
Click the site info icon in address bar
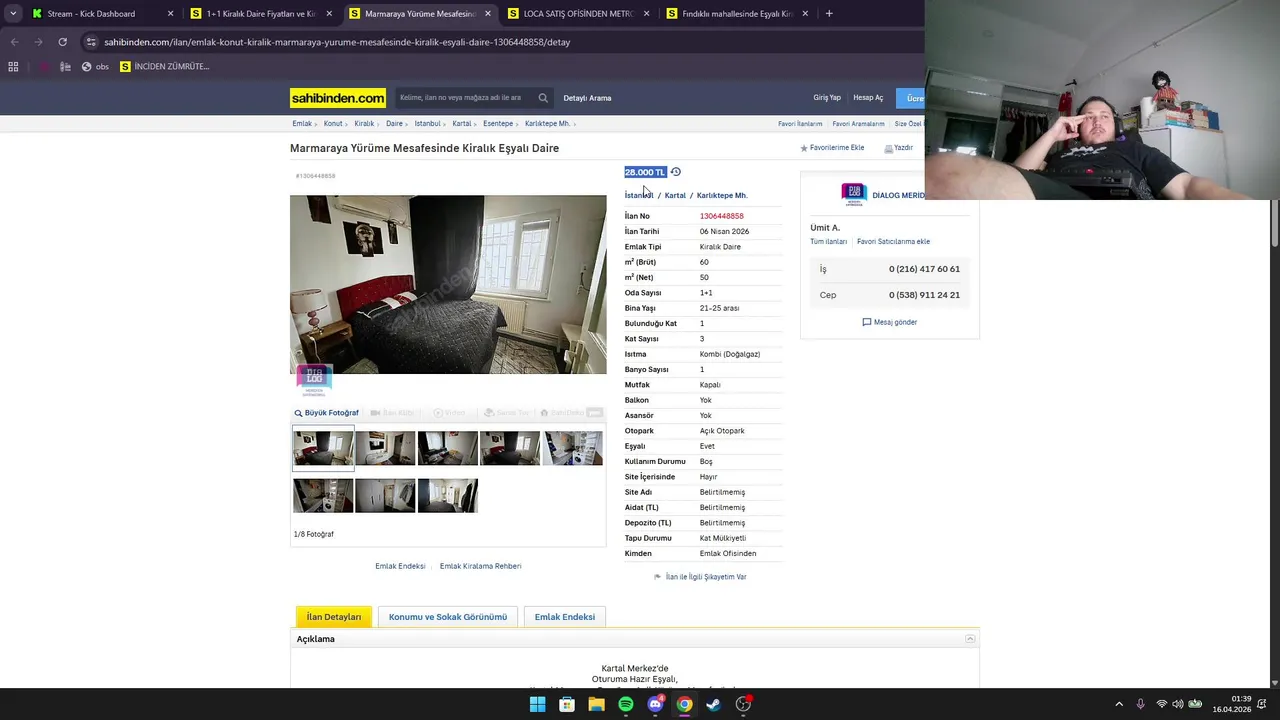(x=91, y=42)
